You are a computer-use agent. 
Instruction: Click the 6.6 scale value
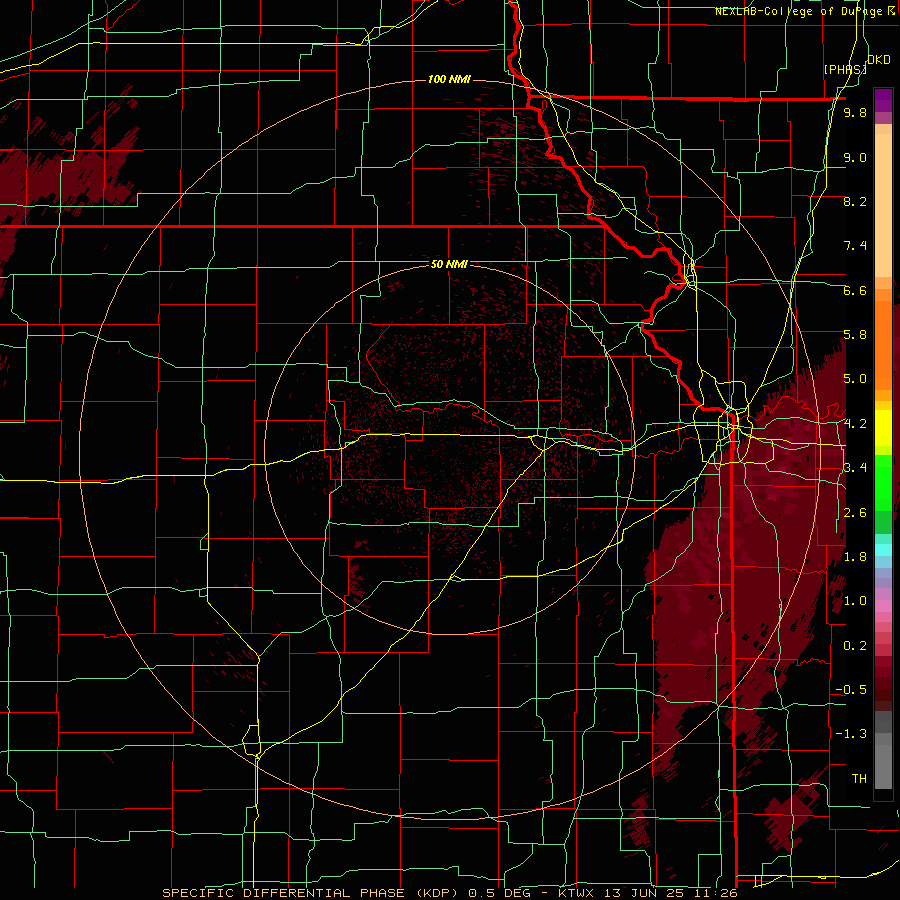855,290
